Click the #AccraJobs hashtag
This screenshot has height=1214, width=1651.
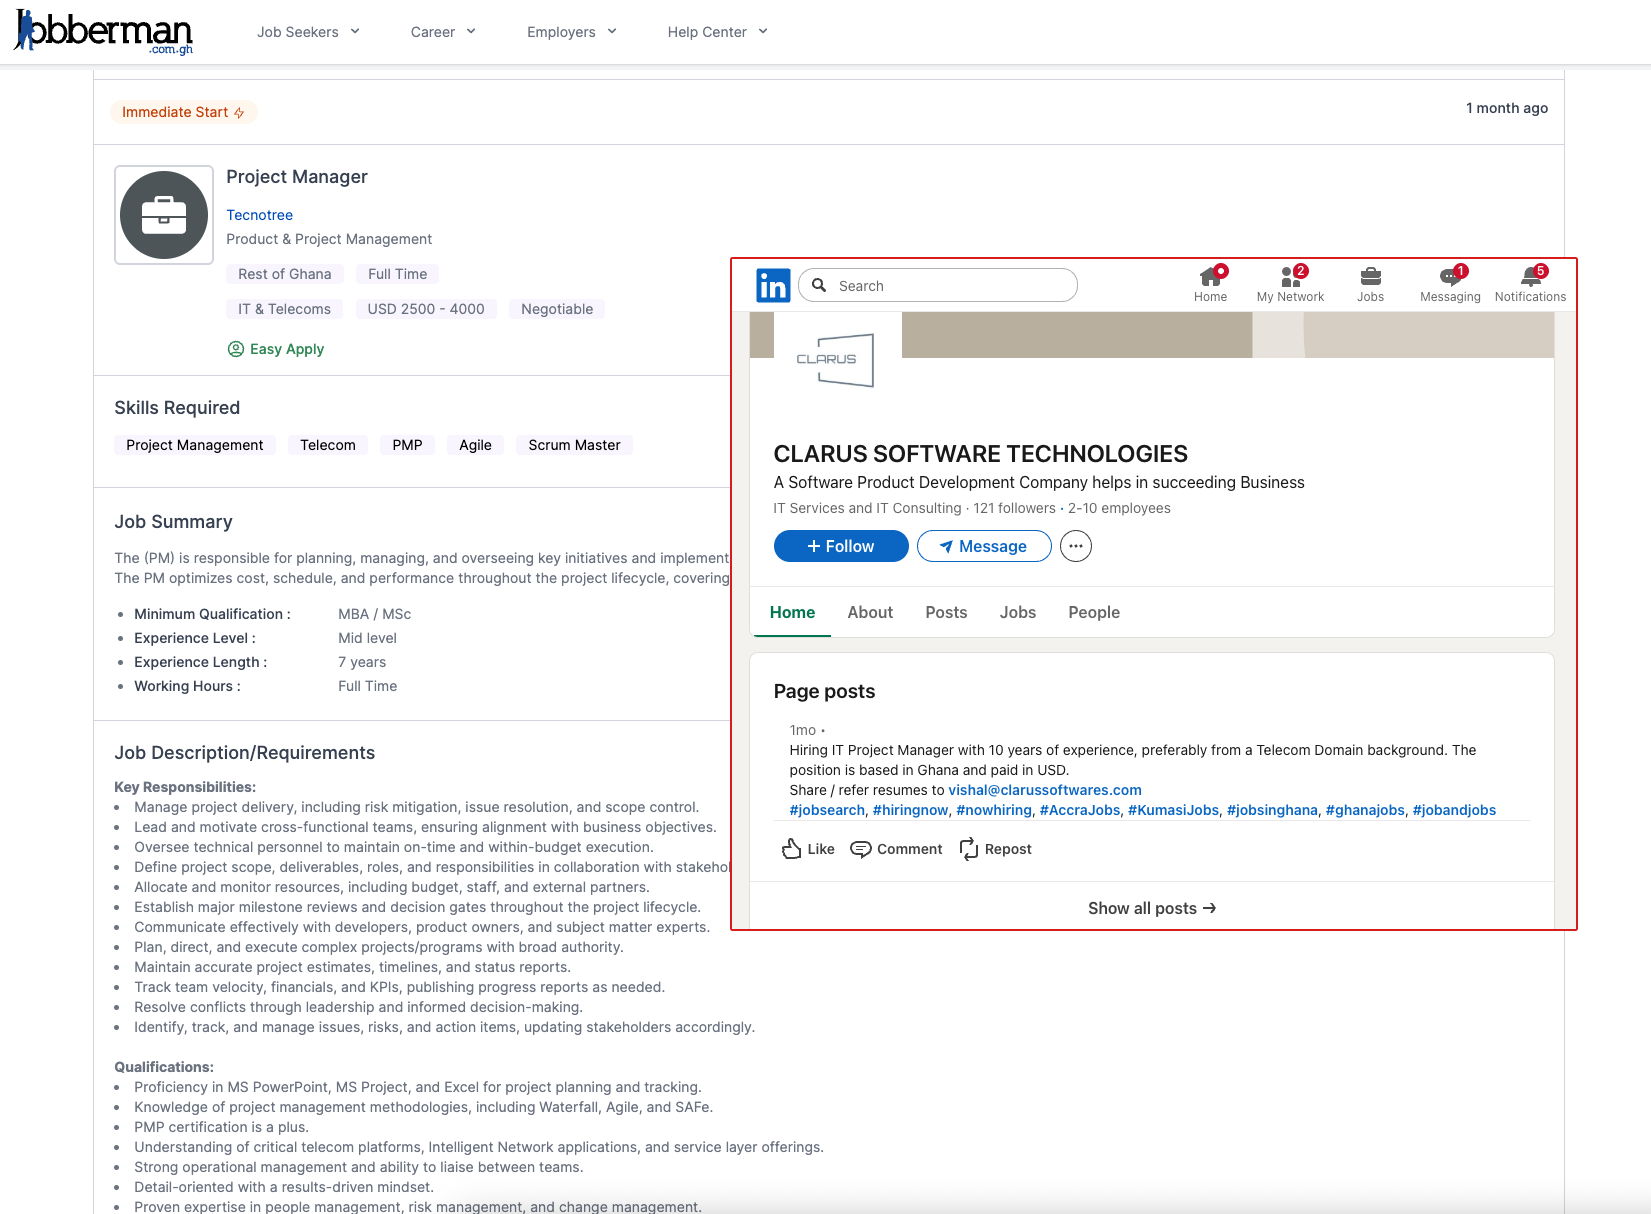1080,810
